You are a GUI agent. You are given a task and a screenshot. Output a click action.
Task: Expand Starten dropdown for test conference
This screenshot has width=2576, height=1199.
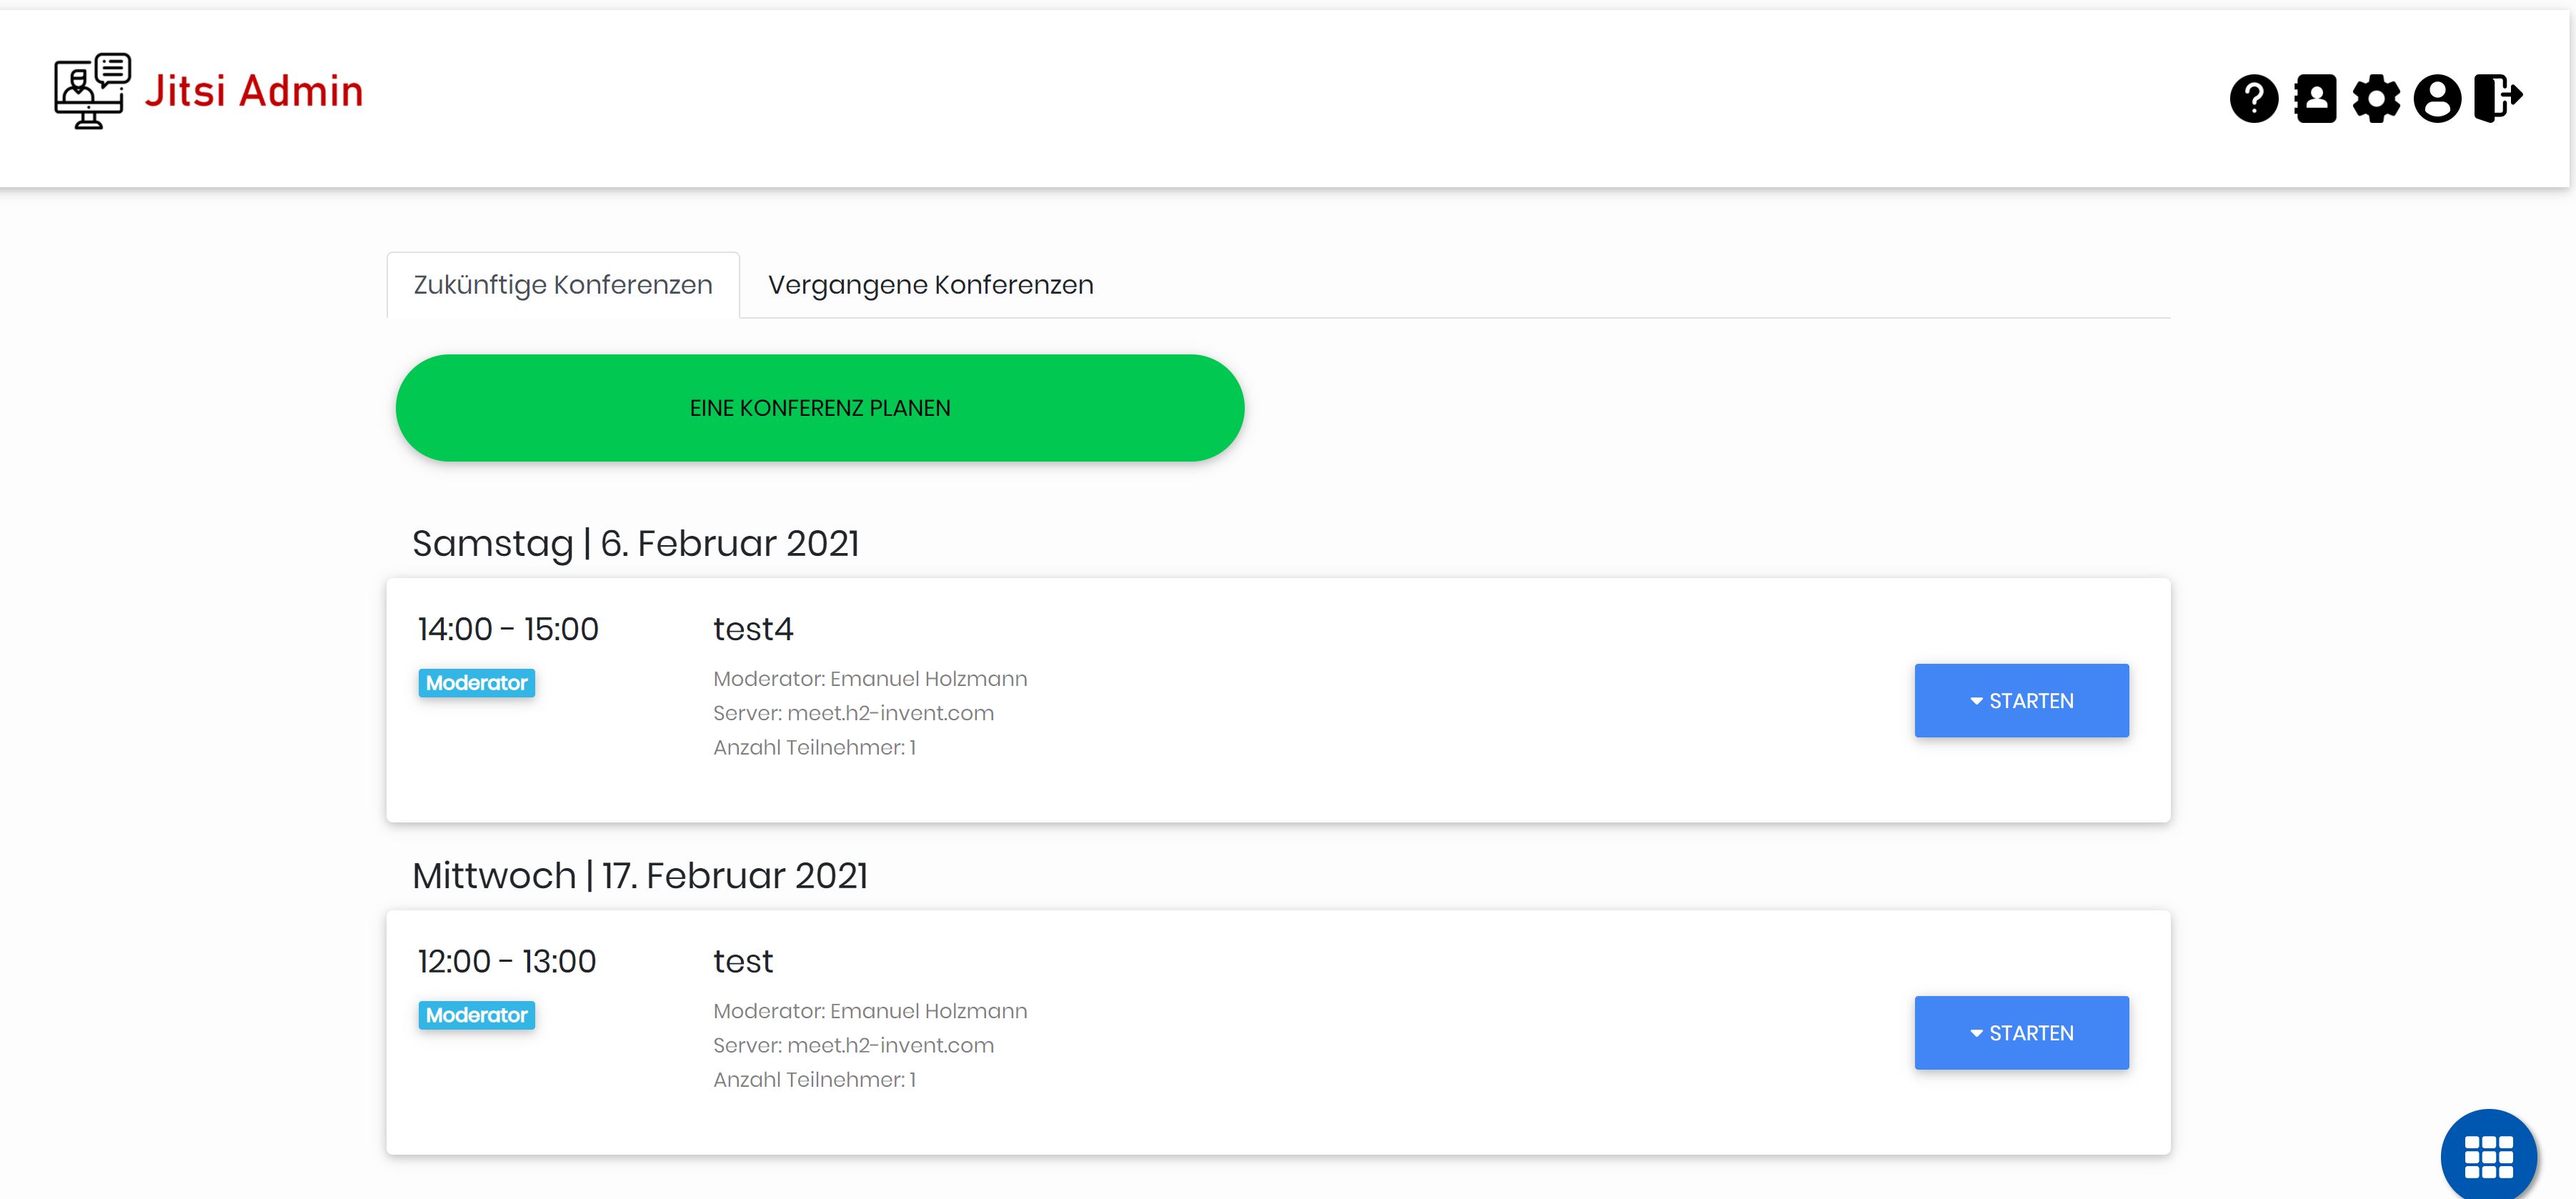tap(2021, 1033)
